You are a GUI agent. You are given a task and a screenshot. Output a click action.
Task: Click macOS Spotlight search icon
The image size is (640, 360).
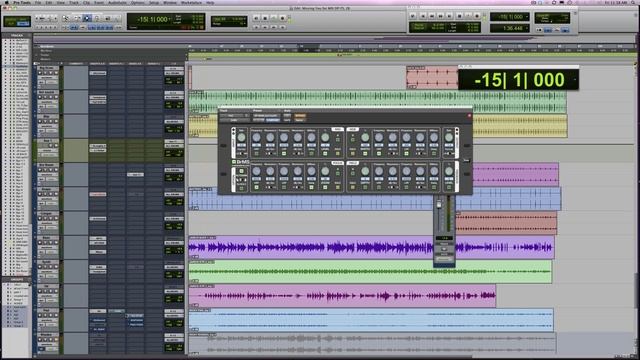[x=633, y=2]
